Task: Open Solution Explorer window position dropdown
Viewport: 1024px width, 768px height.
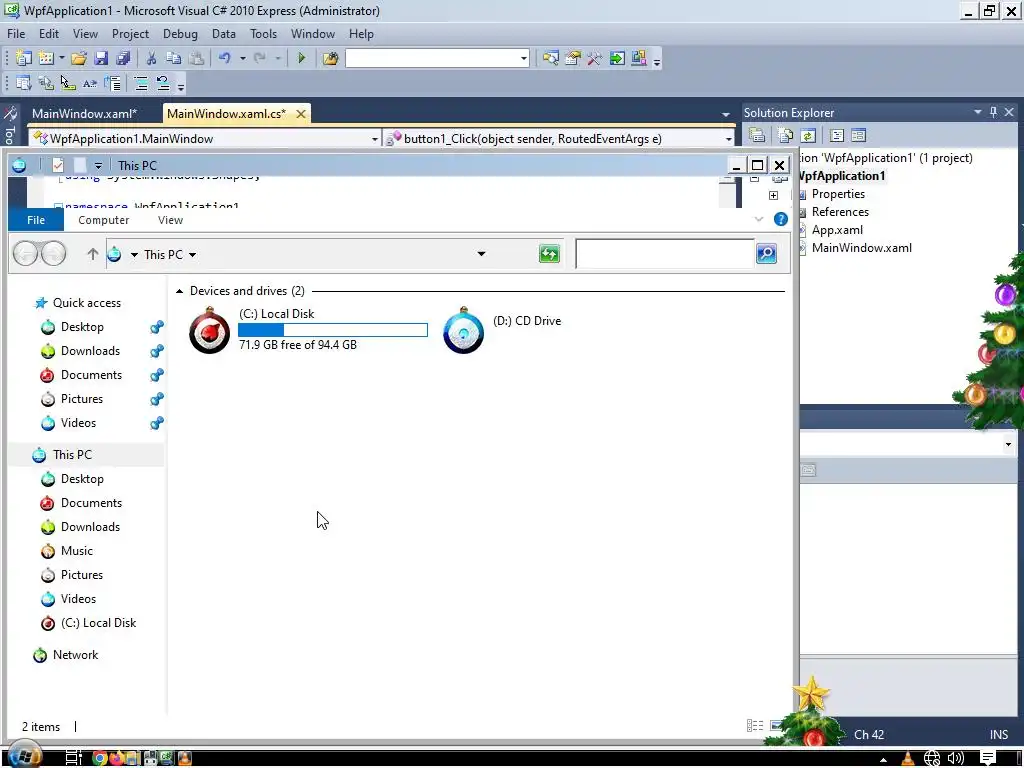Action: point(978,112)
